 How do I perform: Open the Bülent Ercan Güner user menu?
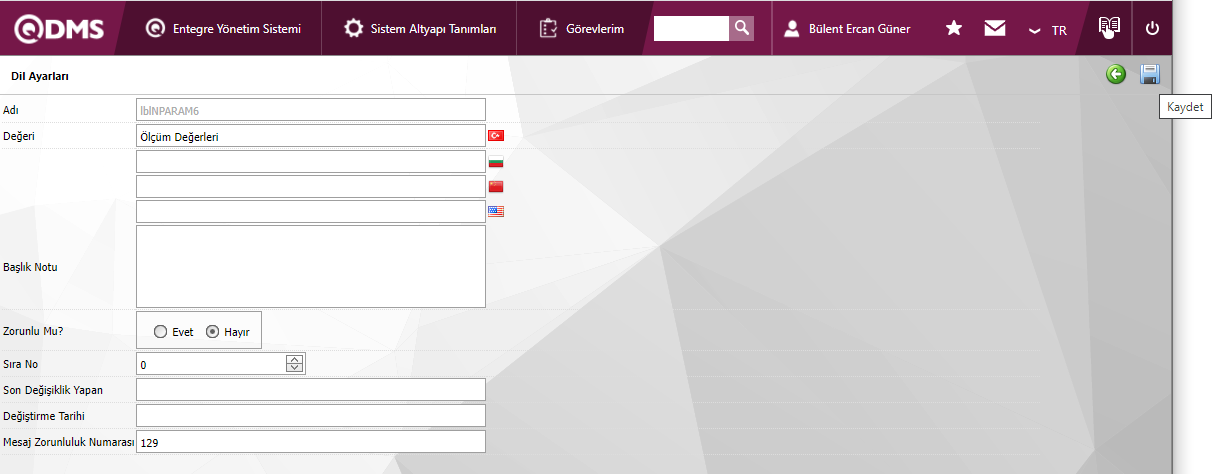846,29
